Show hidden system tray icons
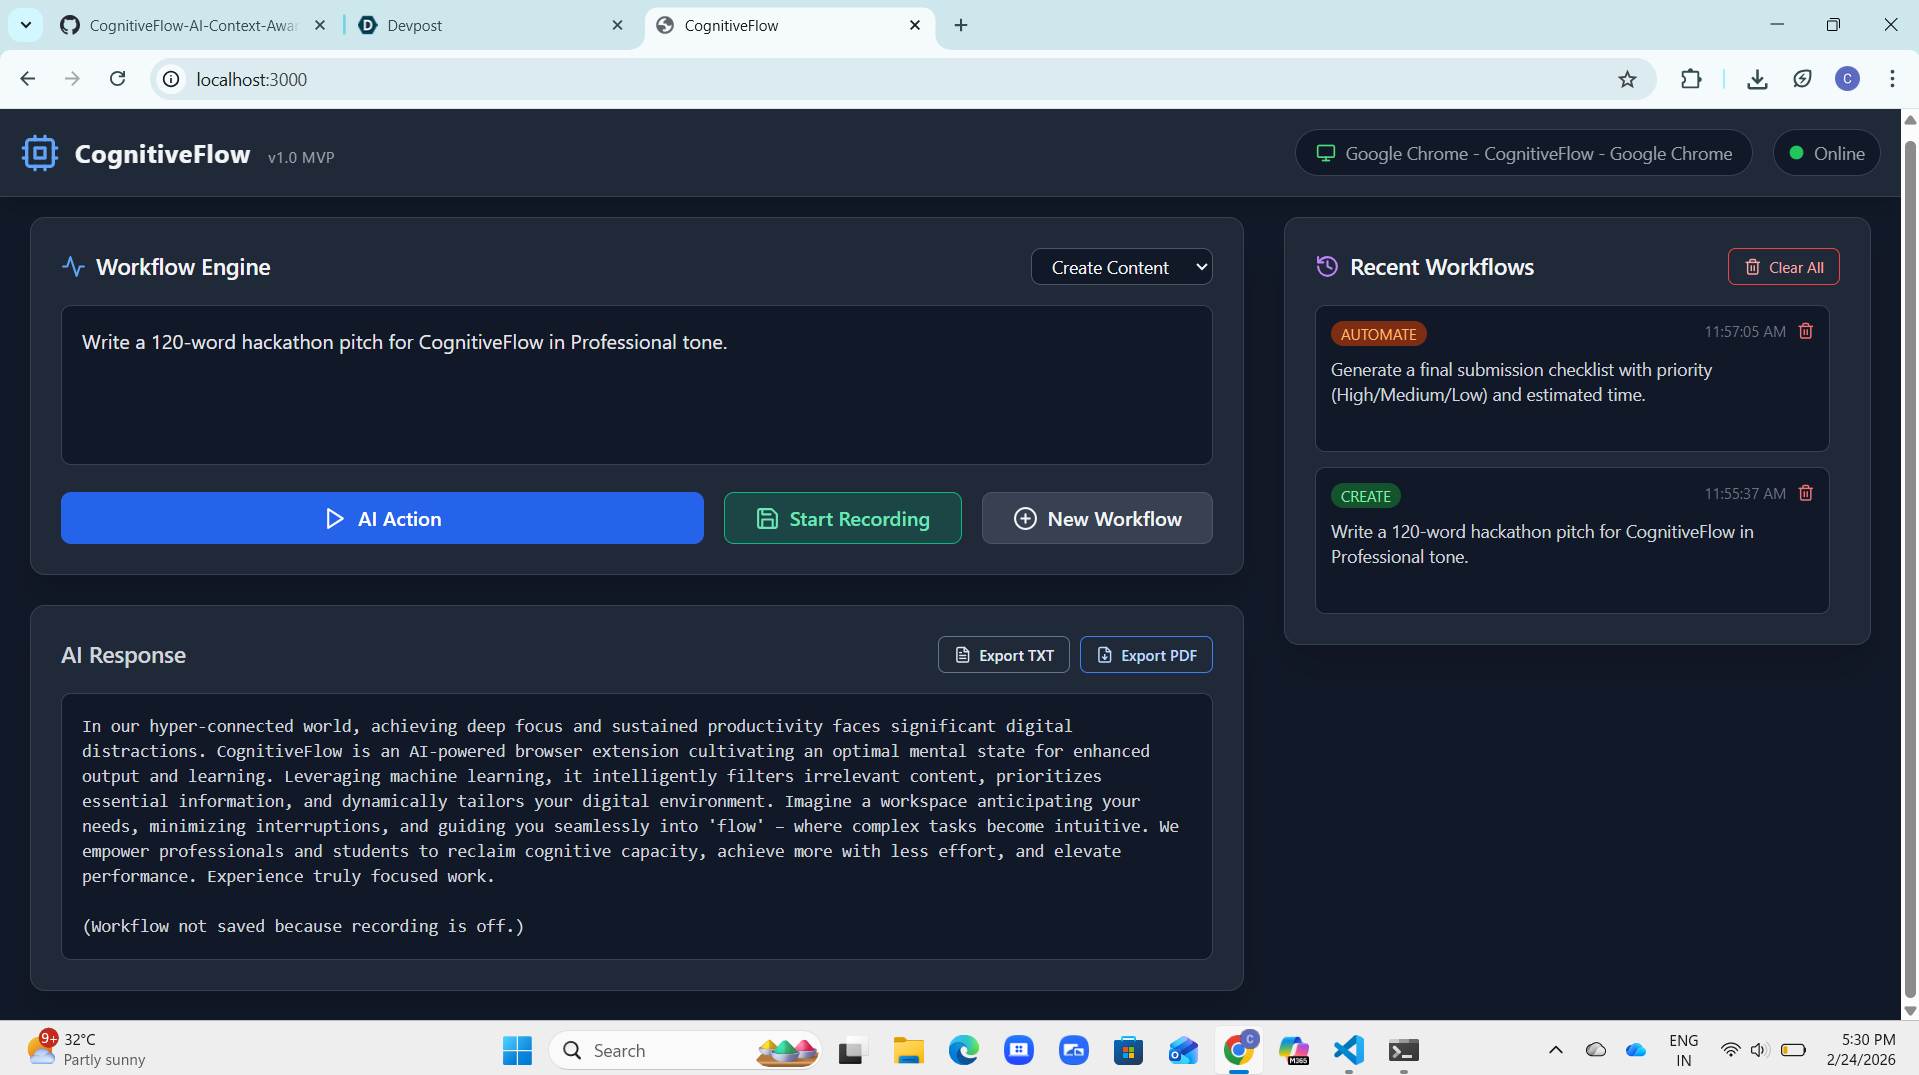Screen dimensions: 1919x1075 1555,1050
